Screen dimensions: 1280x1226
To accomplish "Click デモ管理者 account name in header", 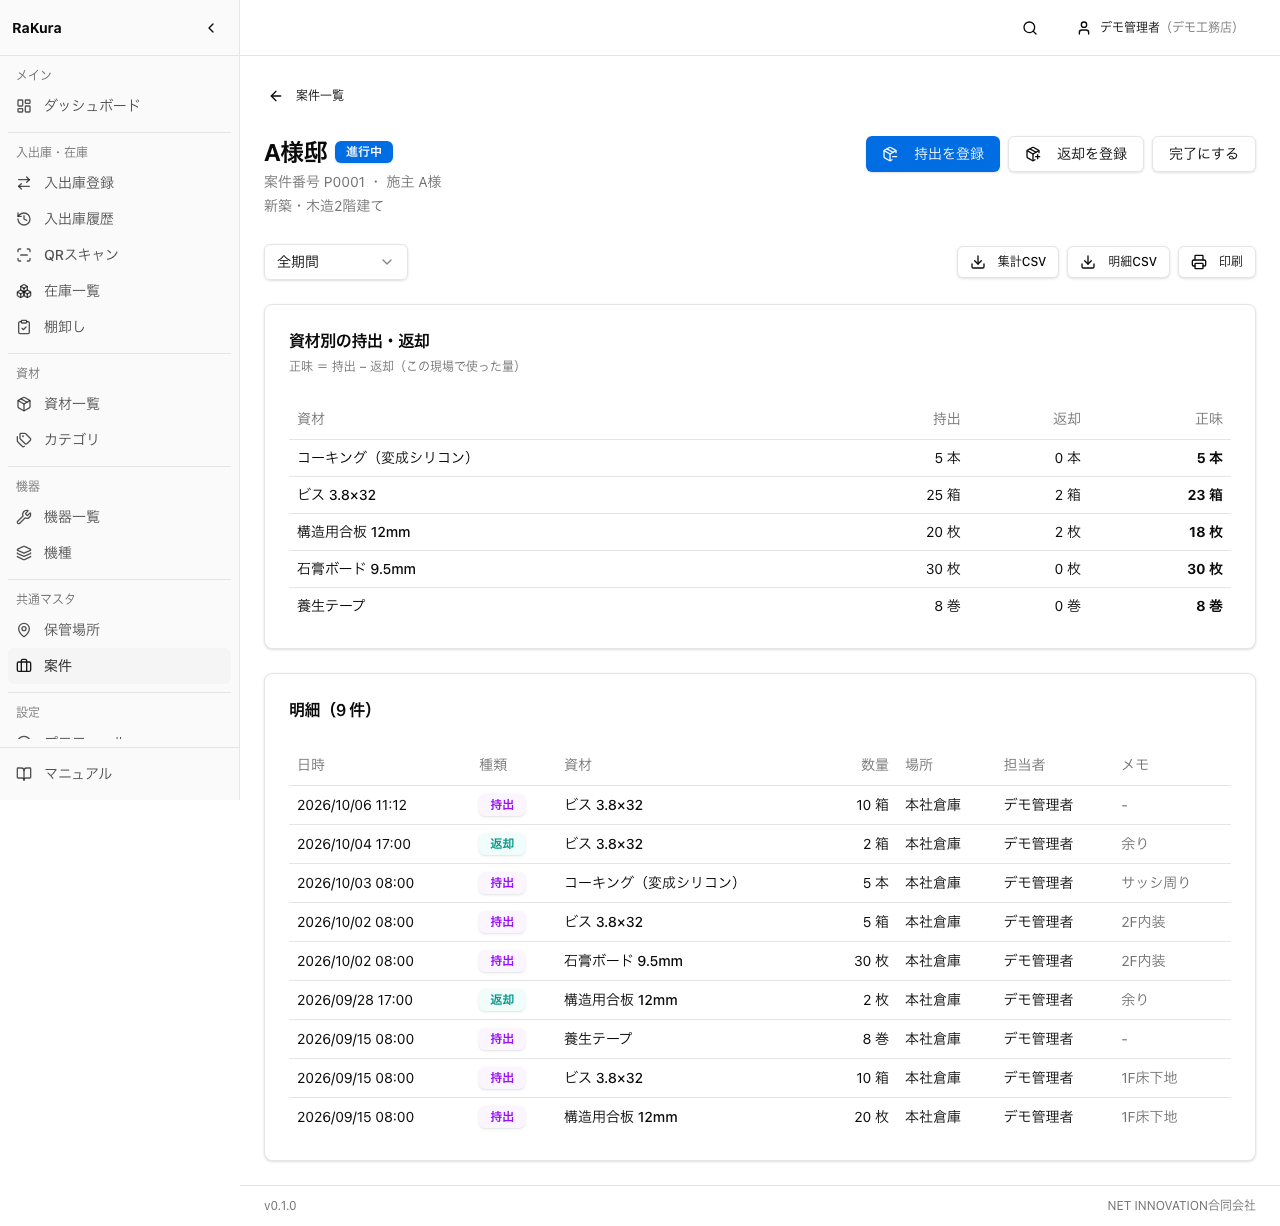I will point(1130,28).
